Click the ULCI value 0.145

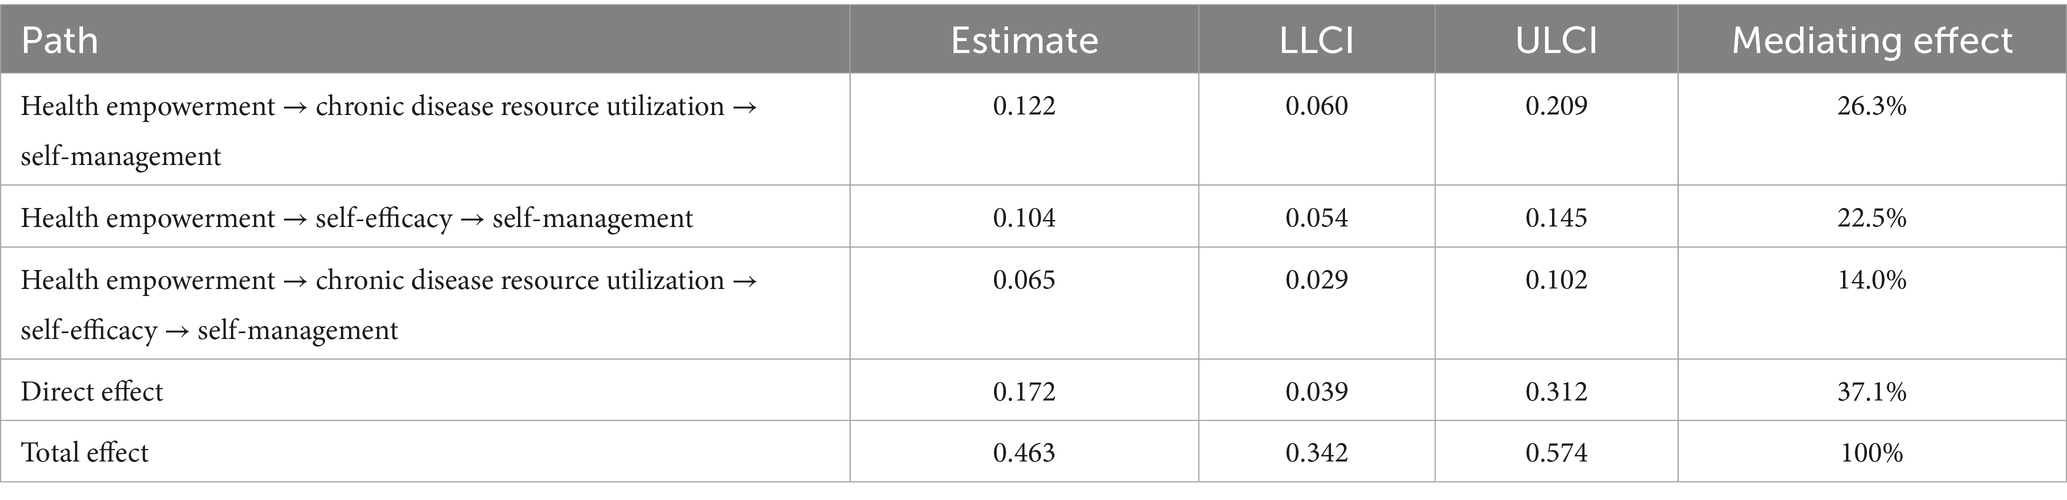tap(1556, 218)
